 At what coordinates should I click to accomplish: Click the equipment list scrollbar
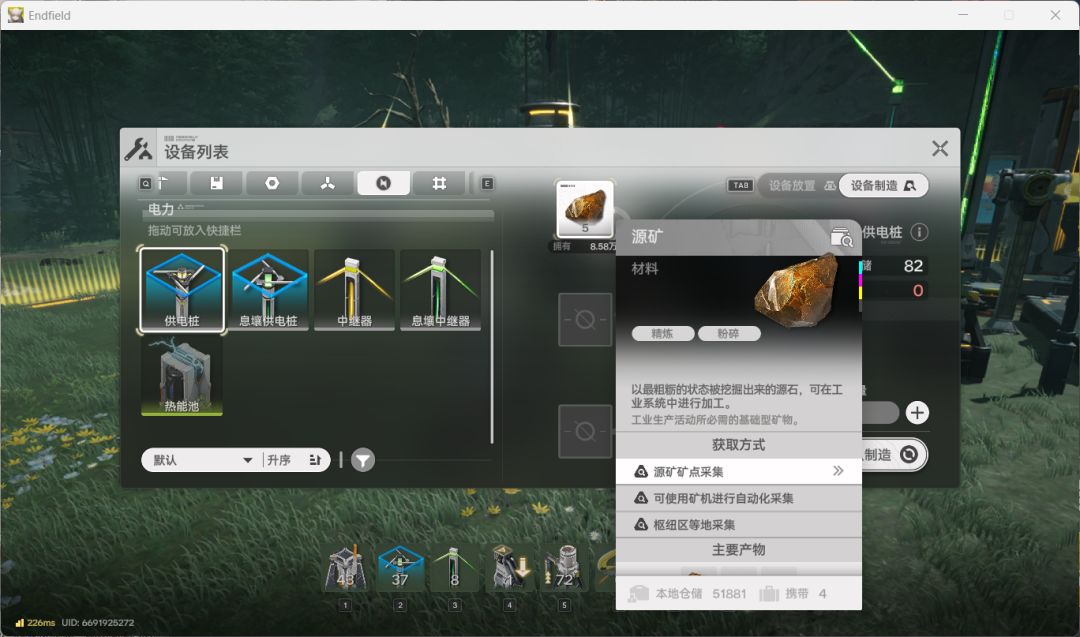pos(492,347)
